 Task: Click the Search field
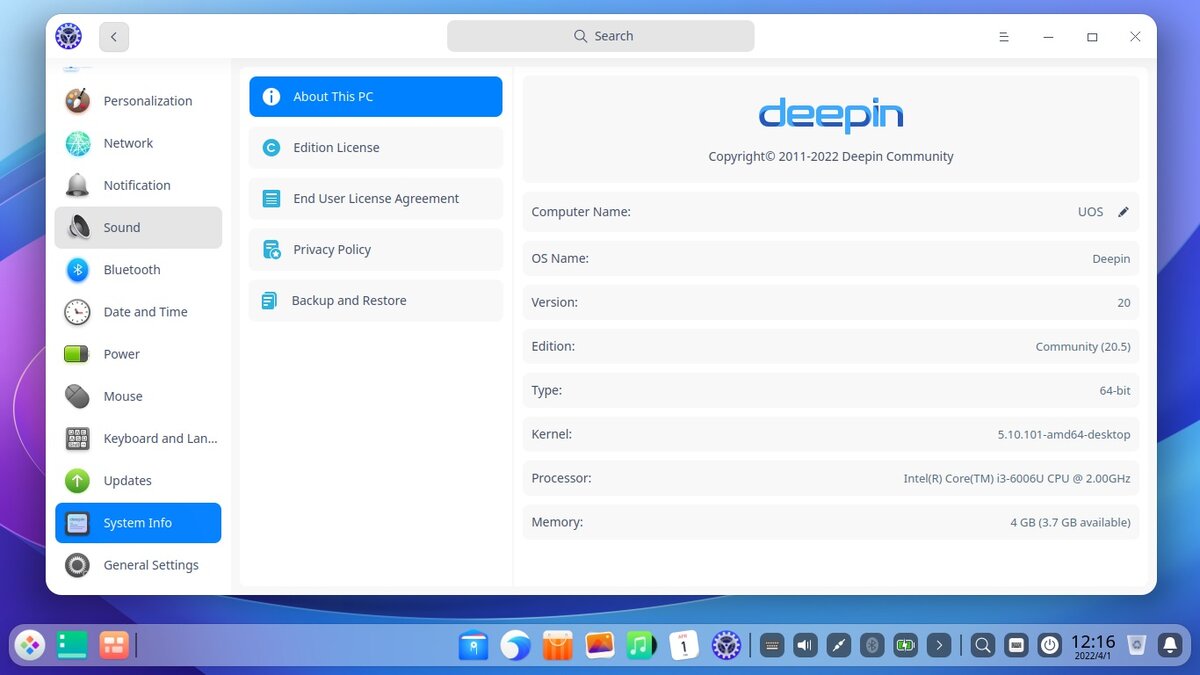(x=600, y=36)
